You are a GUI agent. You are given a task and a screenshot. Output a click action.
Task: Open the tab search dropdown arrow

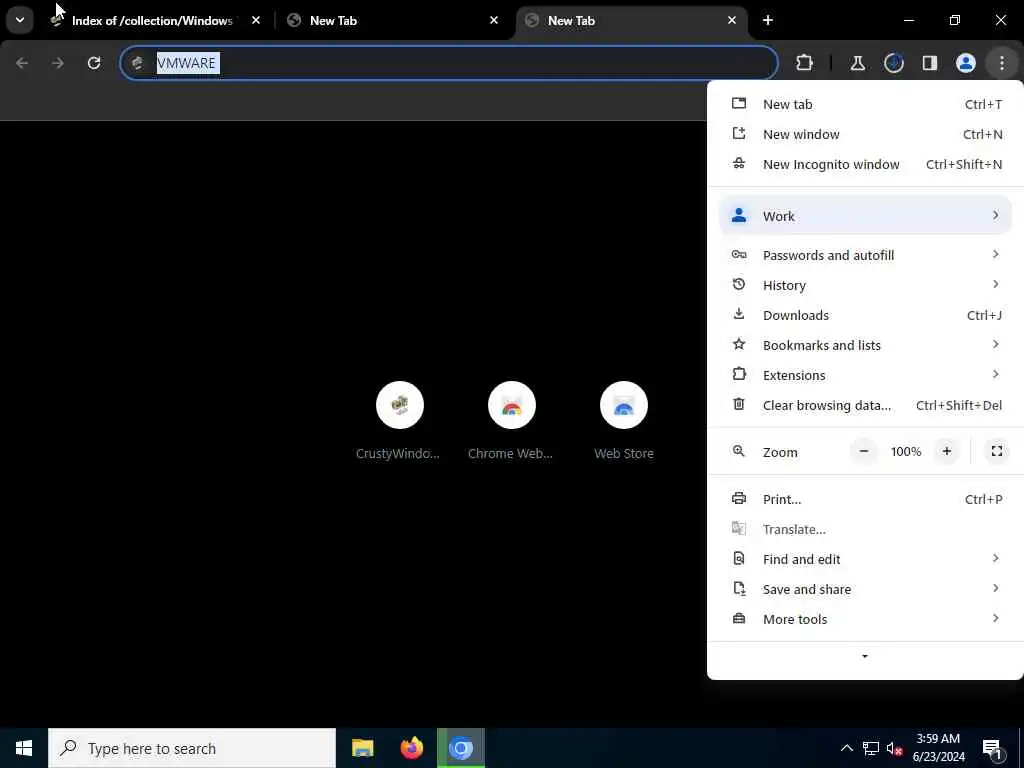click(20, 20)
